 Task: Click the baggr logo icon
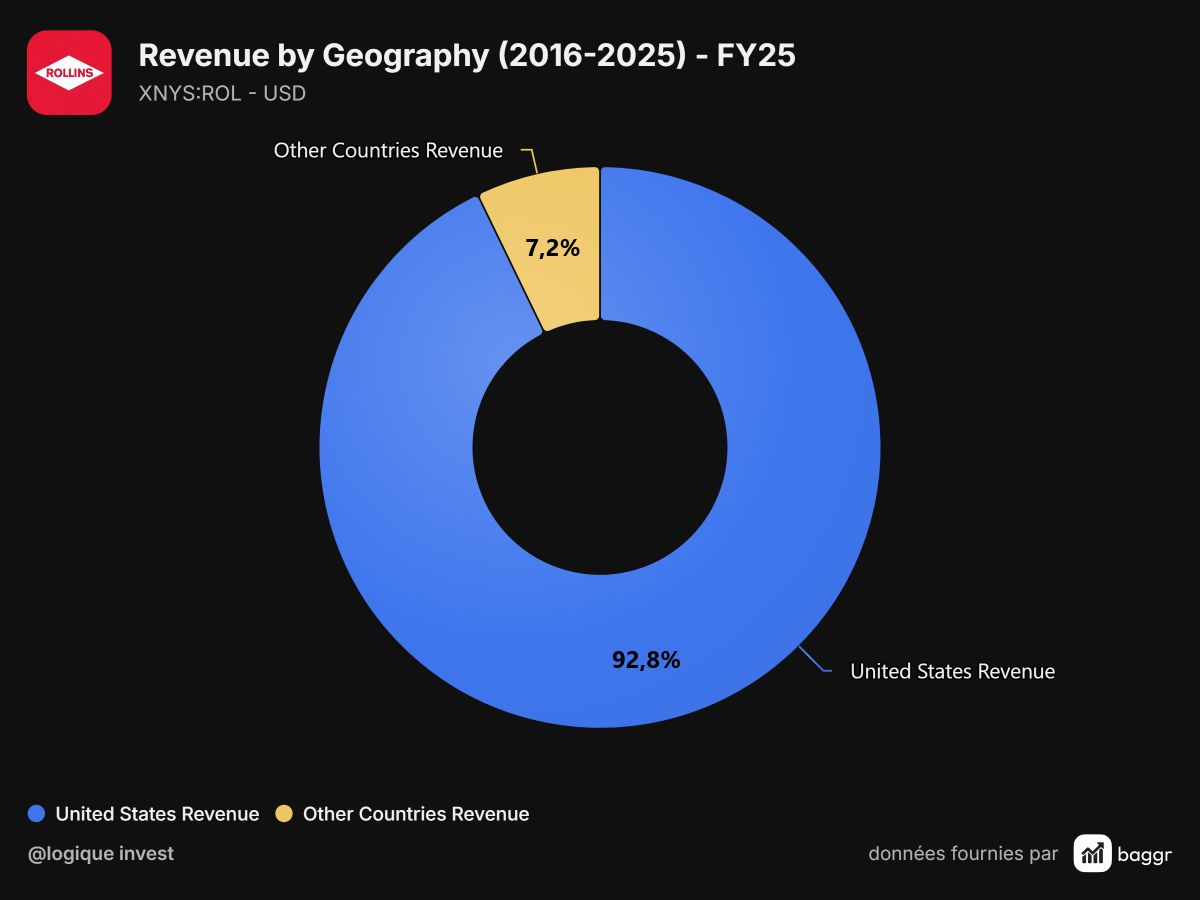[1093, 853]
